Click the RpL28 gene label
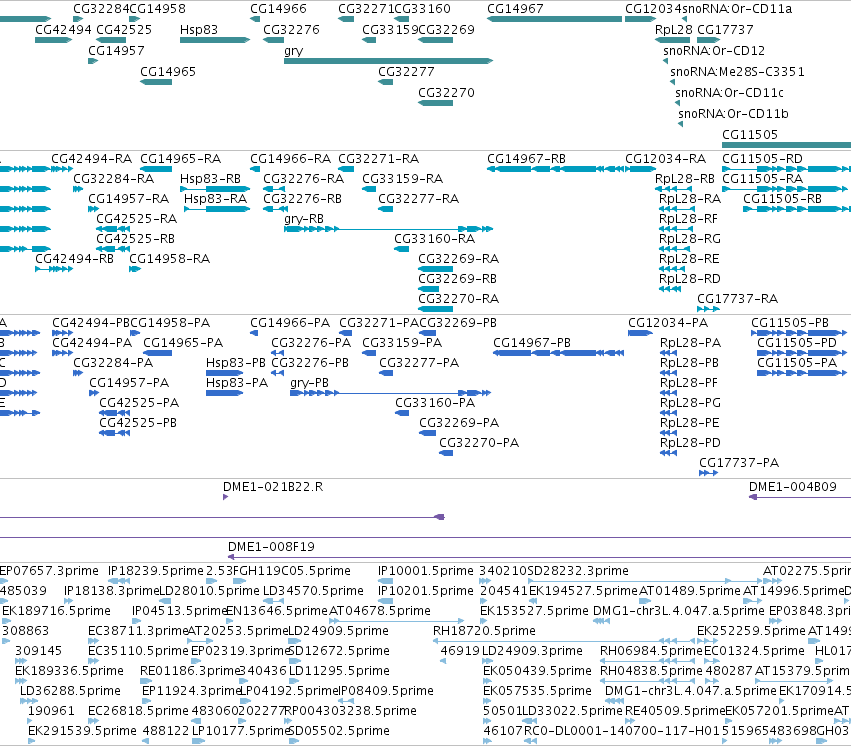Viewport: 851px width, 746px height. coord(674,30)
